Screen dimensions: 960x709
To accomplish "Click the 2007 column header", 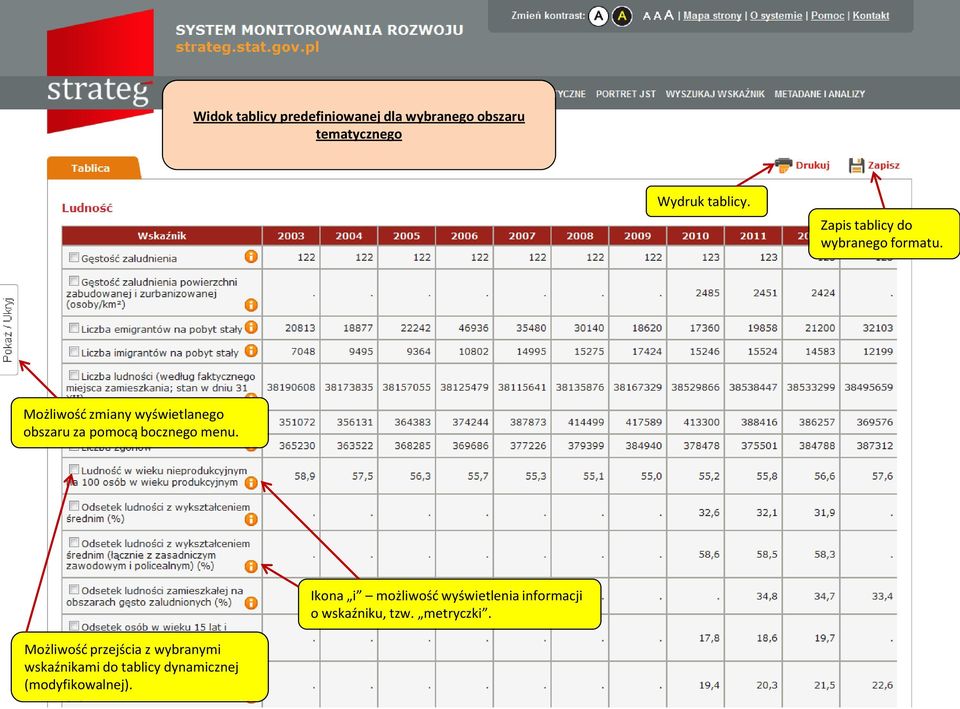I will [522, 236].
